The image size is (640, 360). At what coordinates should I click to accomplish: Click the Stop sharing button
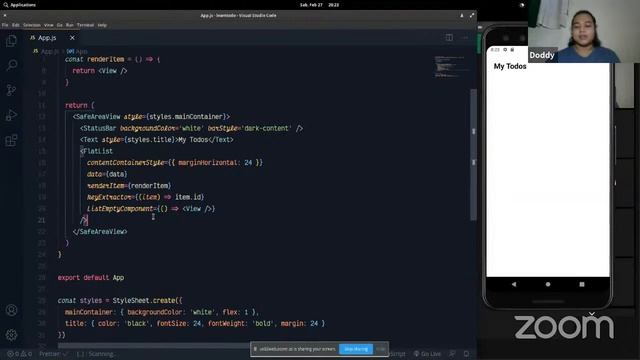(x=356, y=349)
